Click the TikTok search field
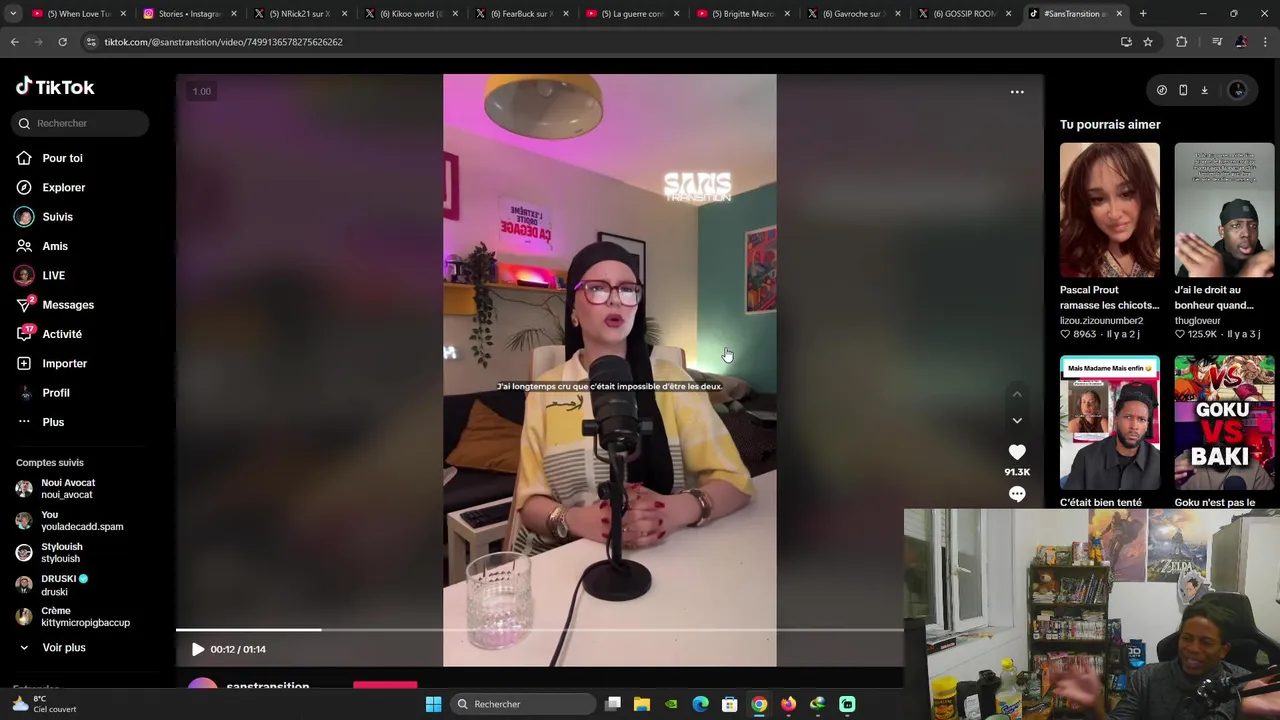The height and width of the screenshot is (720, 1280). pyautogui.click(x=81, y=123)
